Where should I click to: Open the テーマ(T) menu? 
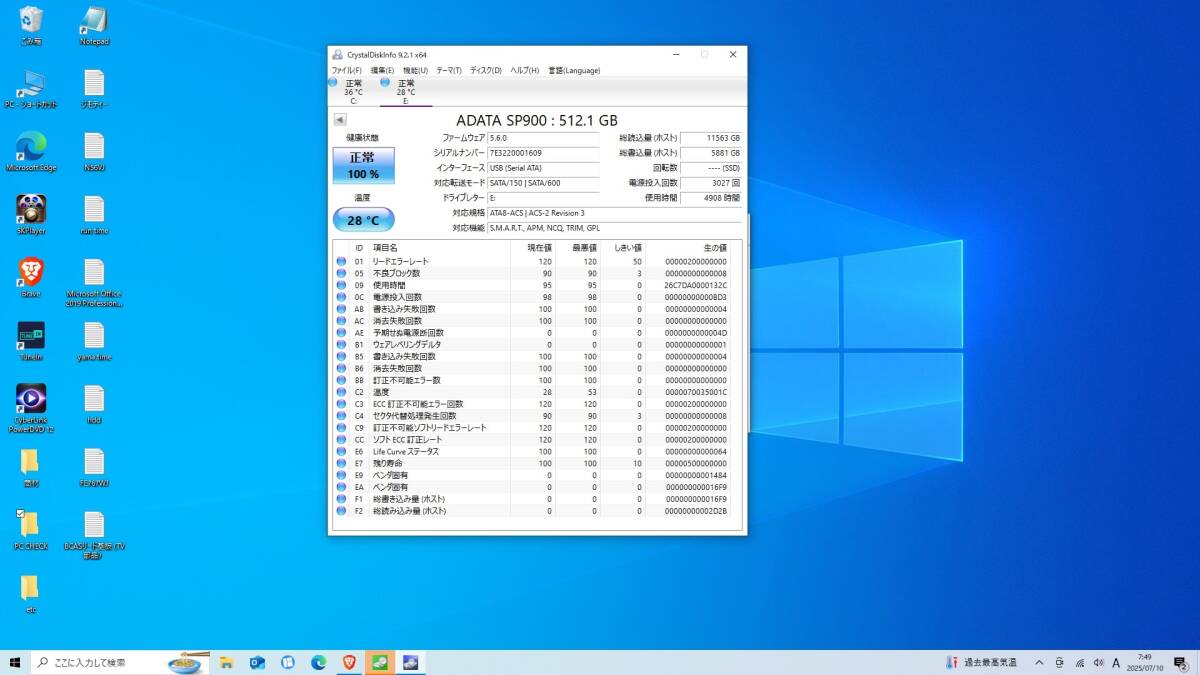(x=449, y=70)
